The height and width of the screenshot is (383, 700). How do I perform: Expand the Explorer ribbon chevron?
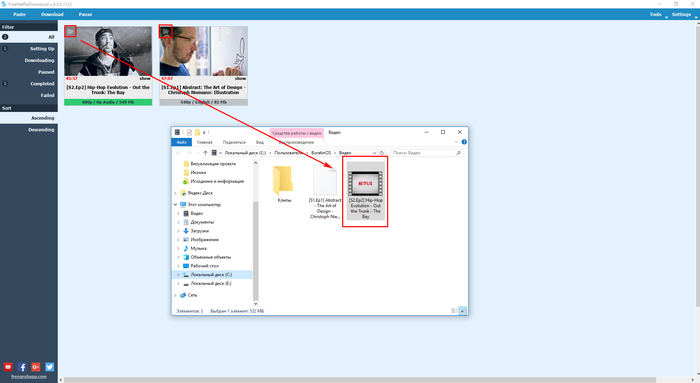[456, 142]
